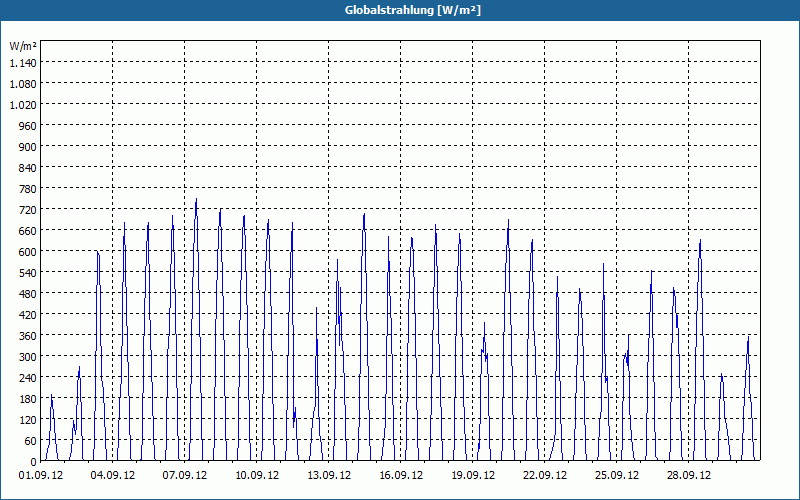
Task: Click the 04.09.12 date label
Action: pos(113,476)
